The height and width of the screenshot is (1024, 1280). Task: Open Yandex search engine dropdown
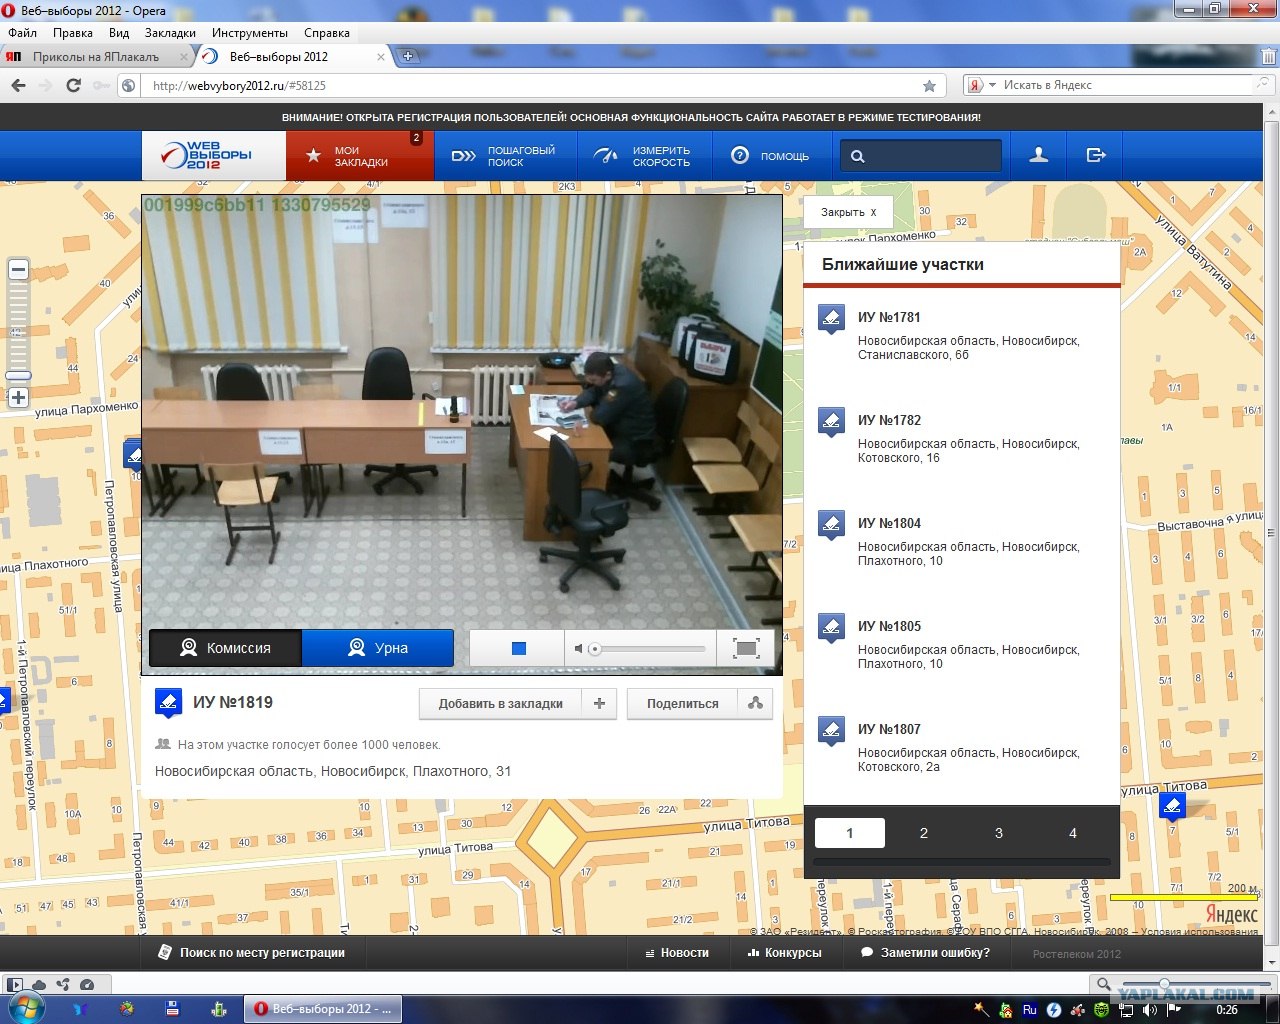point(982,86)
